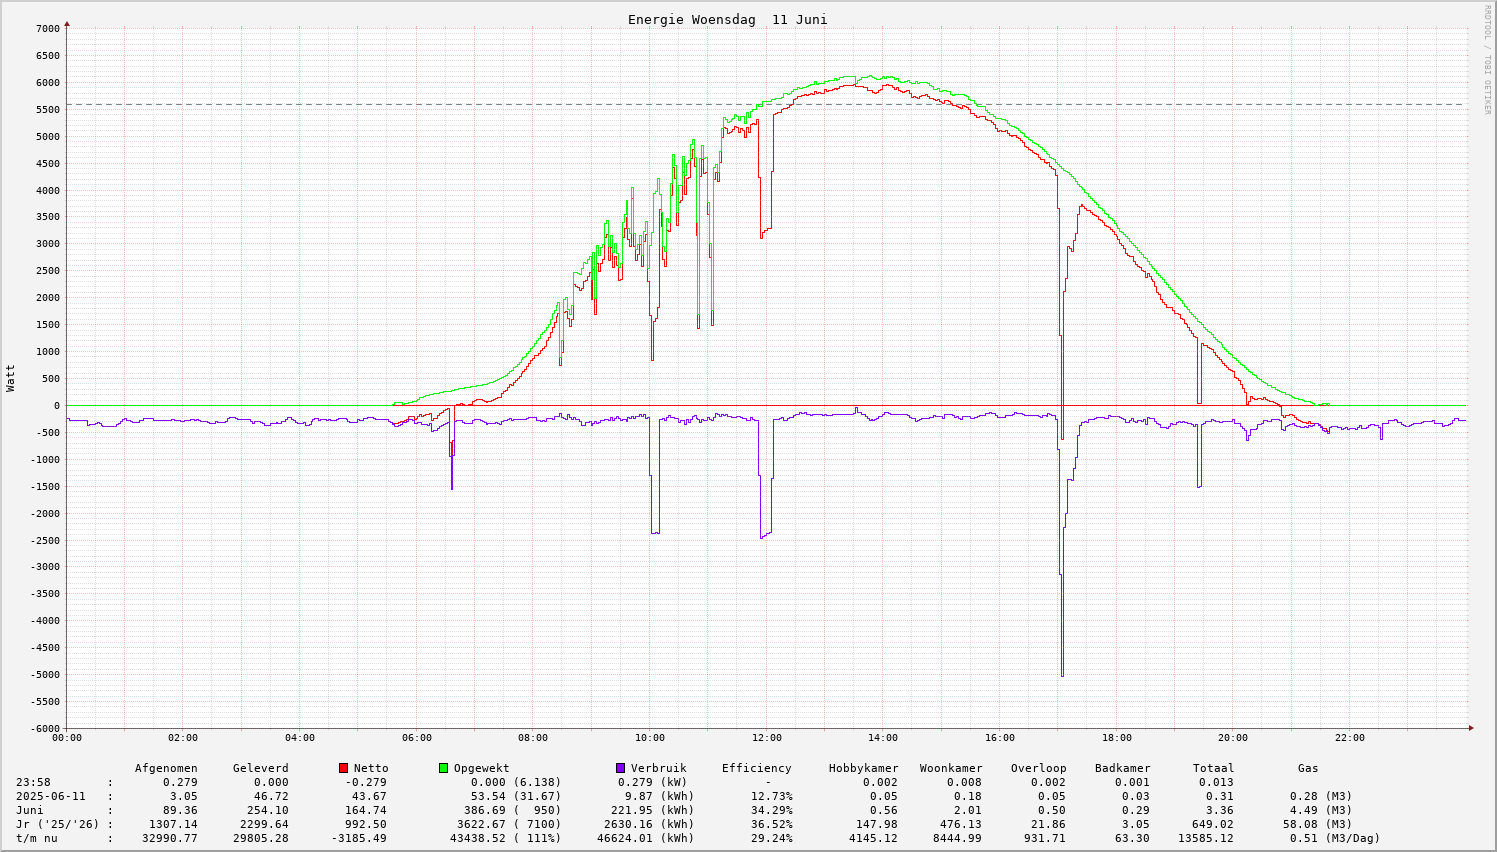The height and width of the screenshot is (852, 1497).
Task: Click the chart title Energie Woensdag 11 Juni
Action: 727,20
